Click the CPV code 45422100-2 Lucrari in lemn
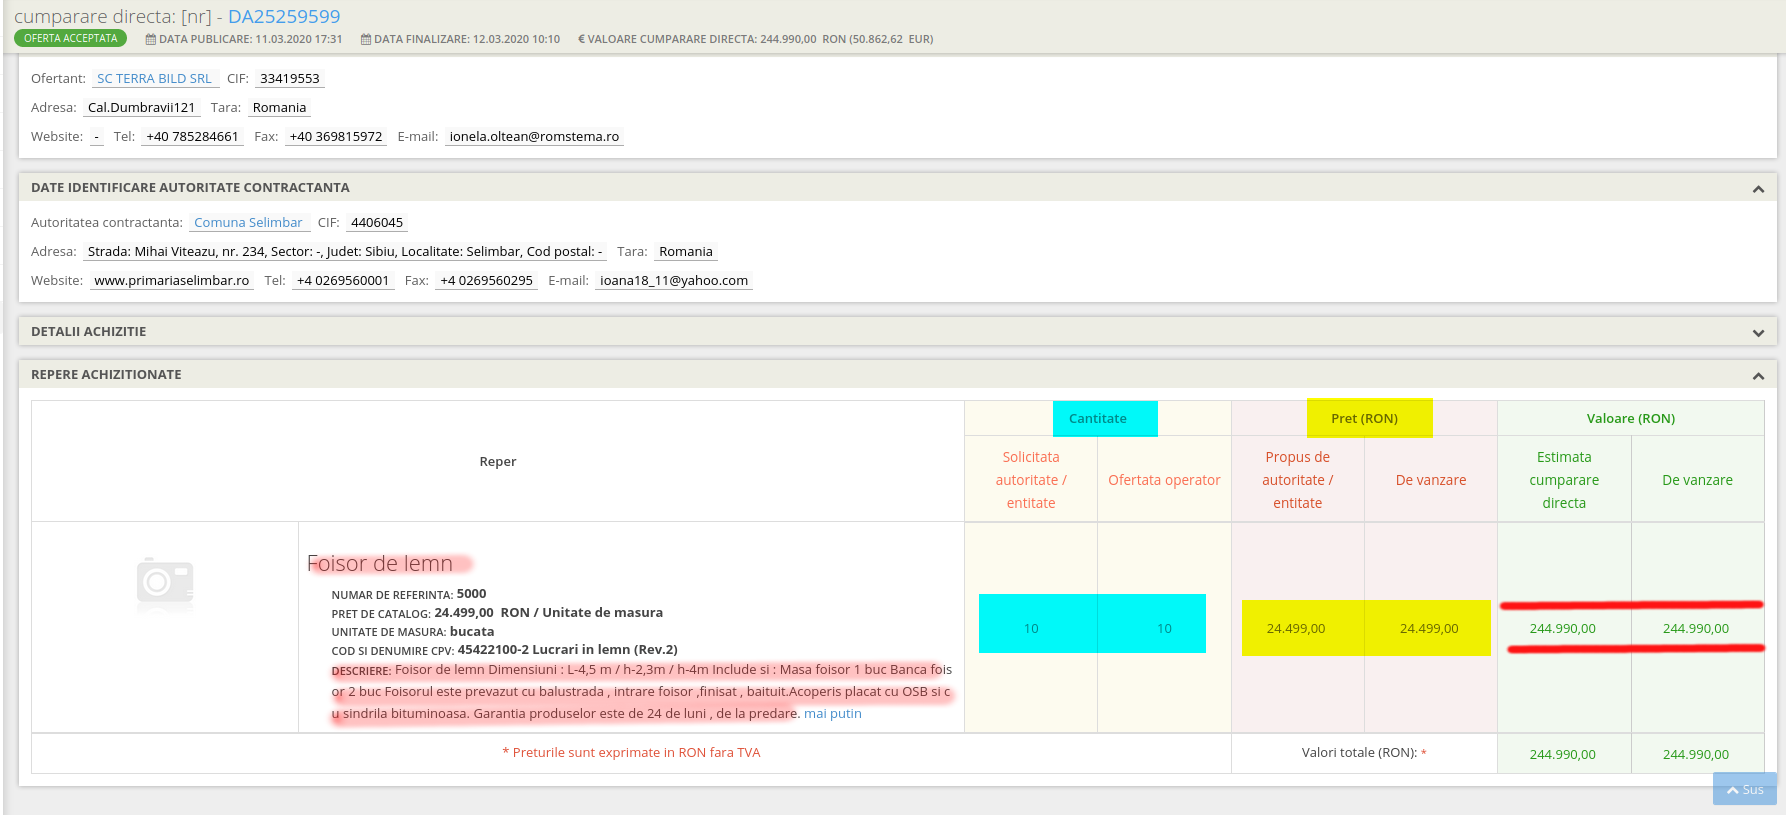 click(567, 649)
